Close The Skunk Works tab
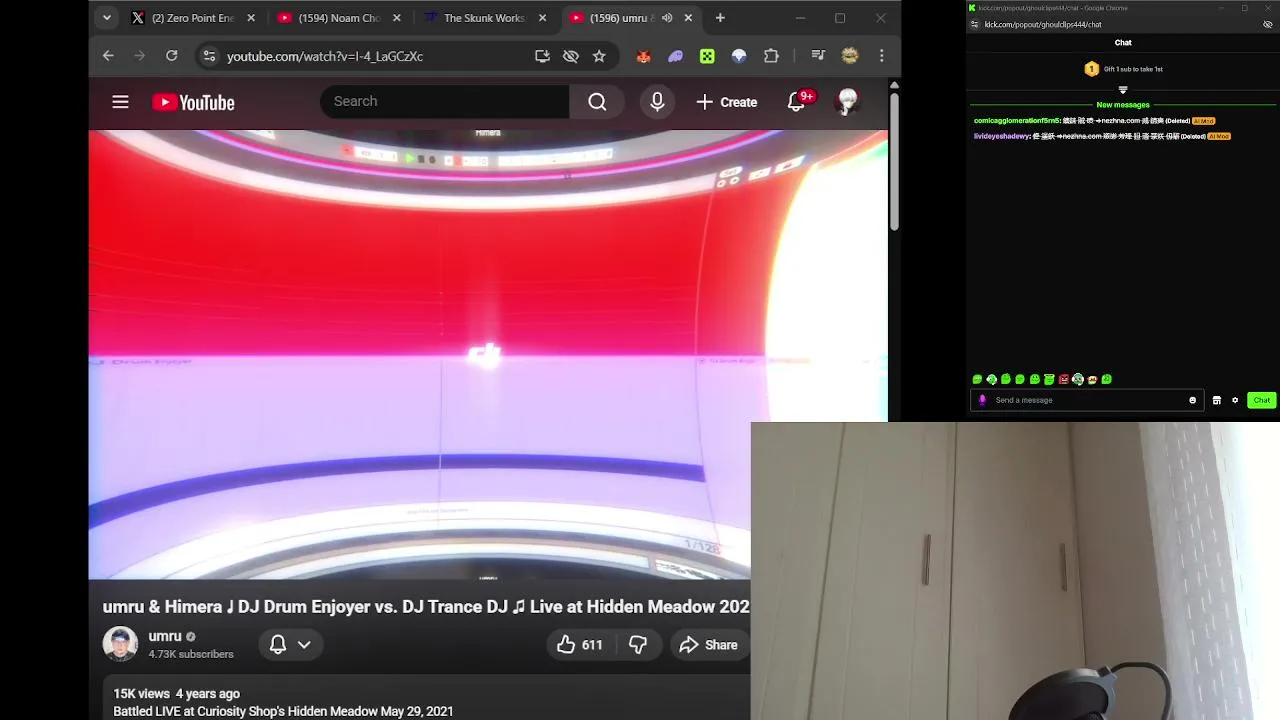This screenshot has width=1280, height=720. (544, 18)
